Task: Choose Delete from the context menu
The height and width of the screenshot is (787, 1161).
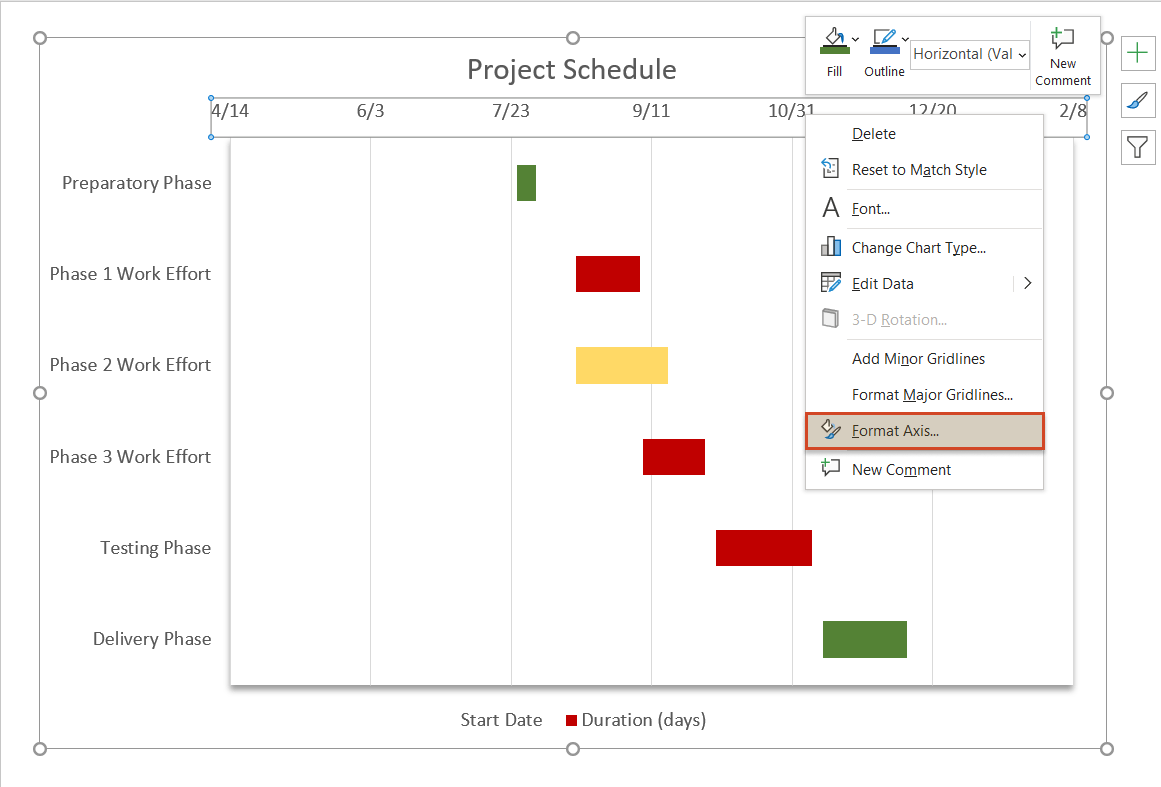Action: (x=874, y=133)
